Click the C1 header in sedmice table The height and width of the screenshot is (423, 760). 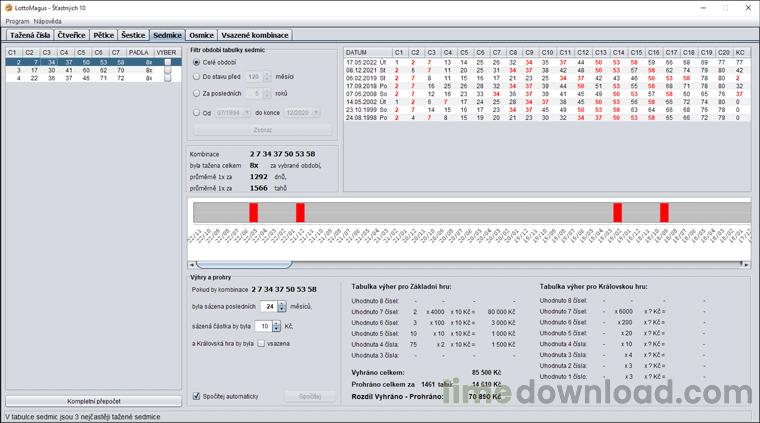pos(13,52)
